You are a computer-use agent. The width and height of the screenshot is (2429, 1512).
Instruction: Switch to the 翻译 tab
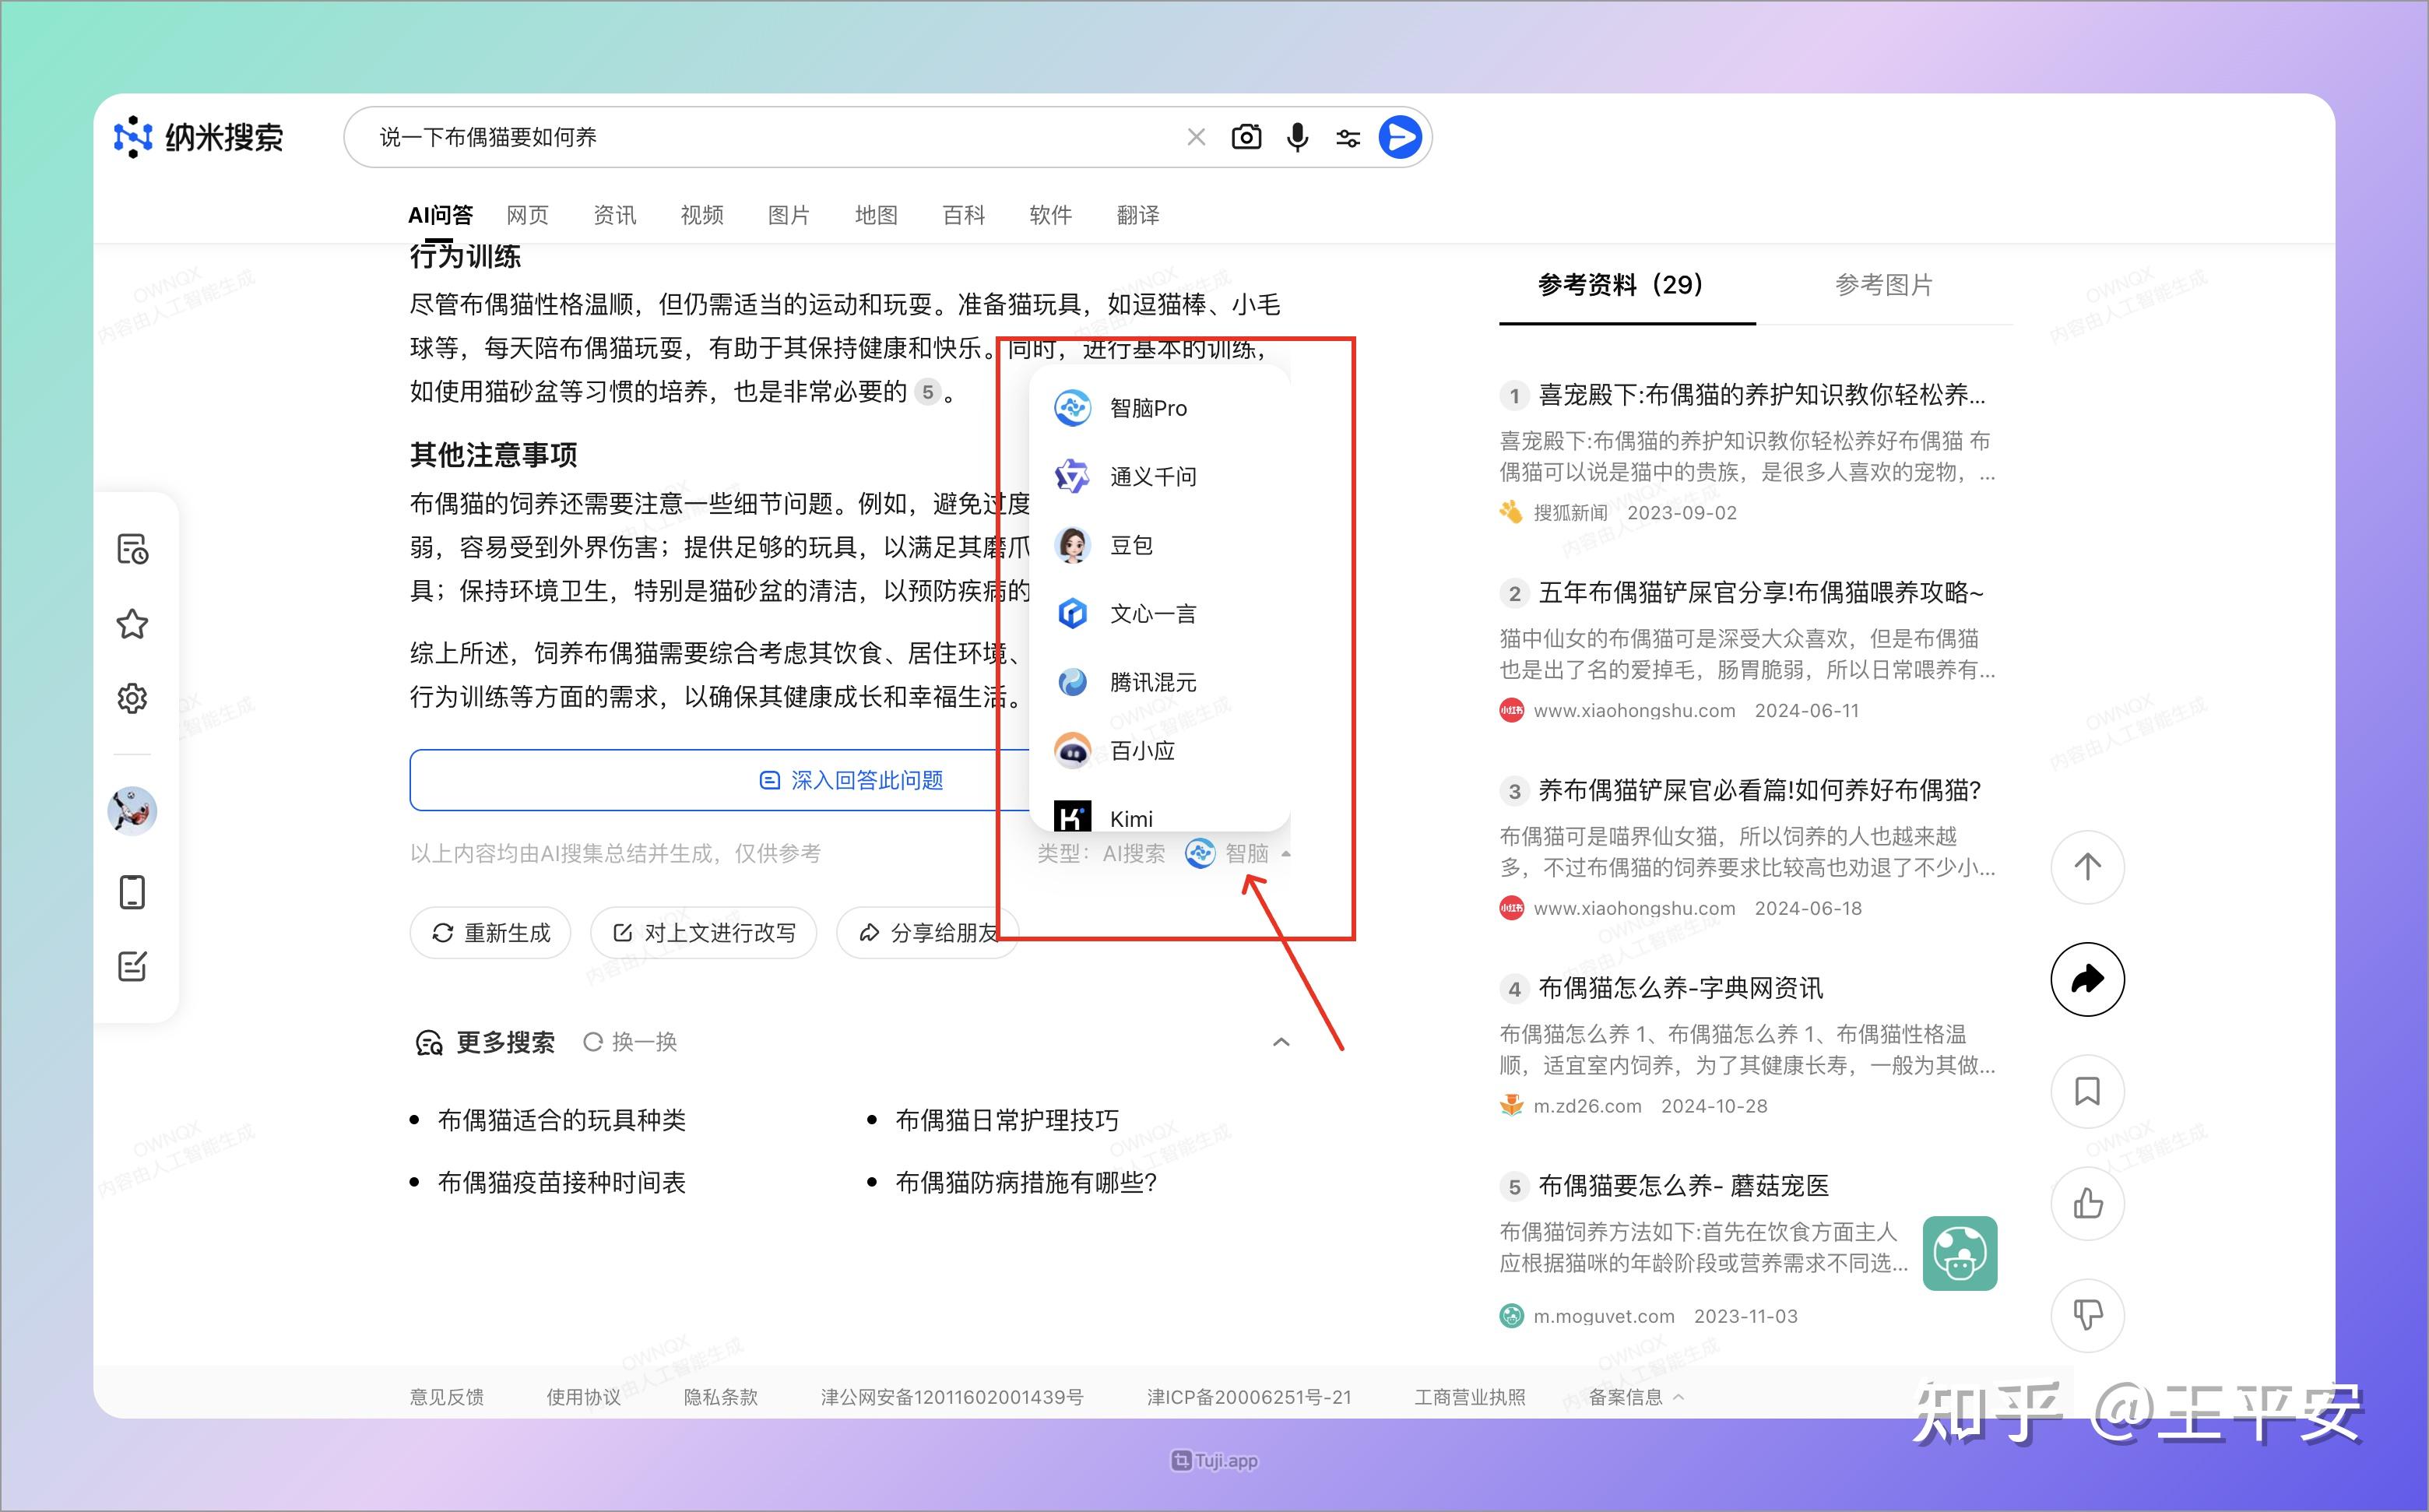(1138, 215)
